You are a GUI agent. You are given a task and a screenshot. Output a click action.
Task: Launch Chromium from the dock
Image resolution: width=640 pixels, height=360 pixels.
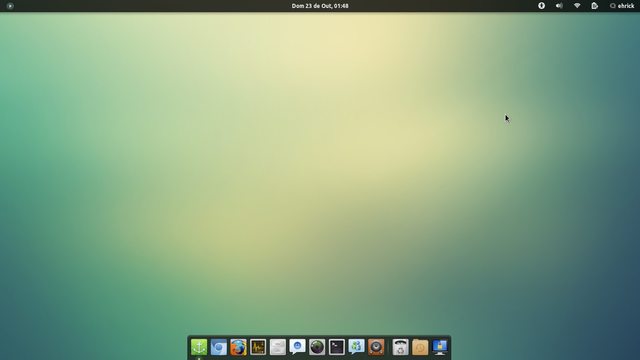pos(219,347)
